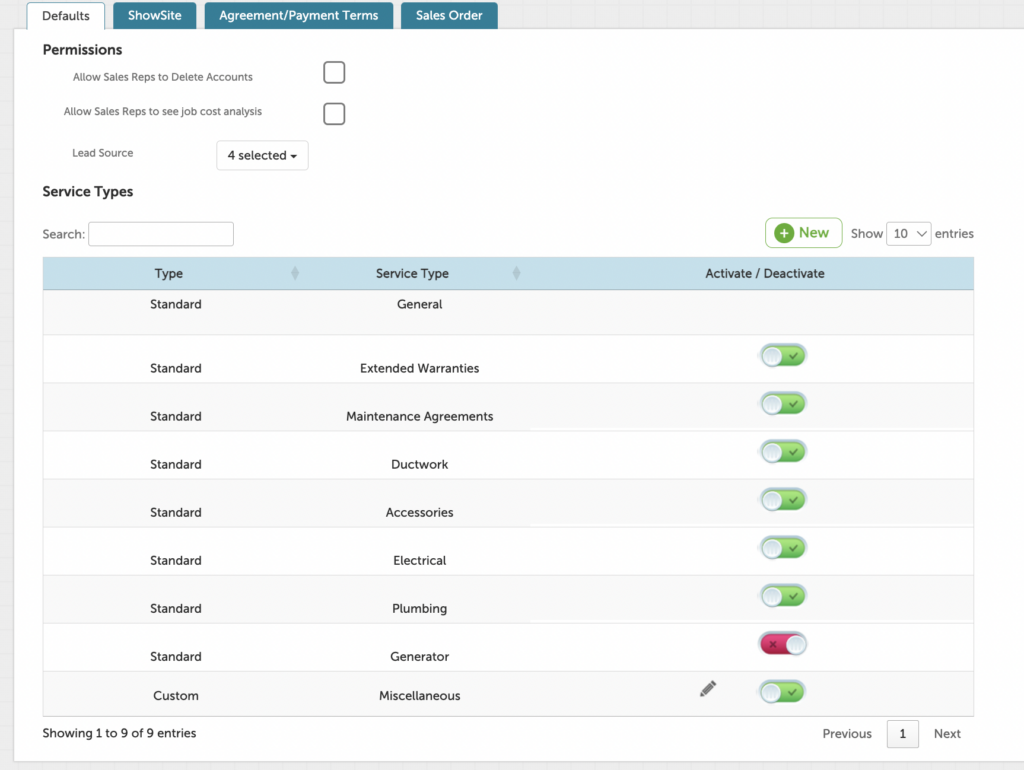Viewport: 1024px width, 770px height.
Task: Click the Activate / Deactivate column header
Action: (x=765, y=274)
